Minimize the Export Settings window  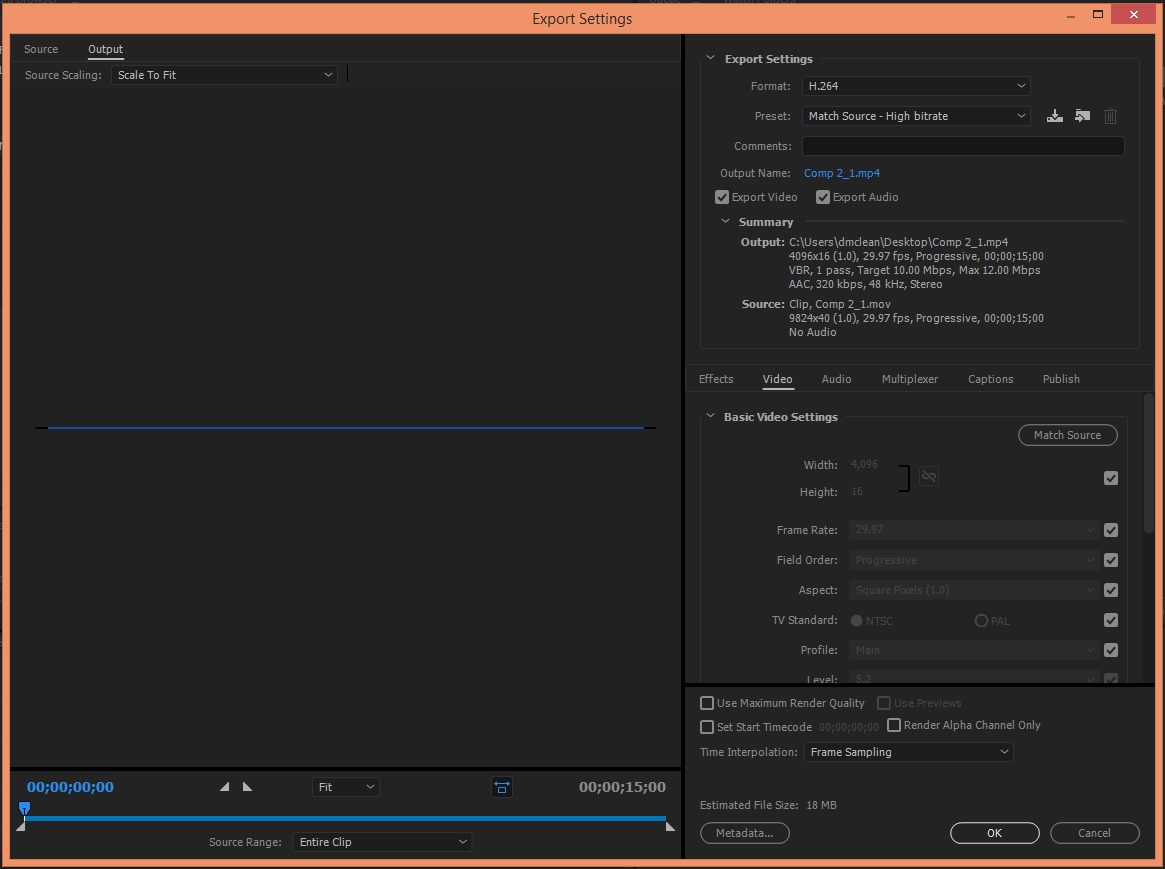tap(1071, 15)
